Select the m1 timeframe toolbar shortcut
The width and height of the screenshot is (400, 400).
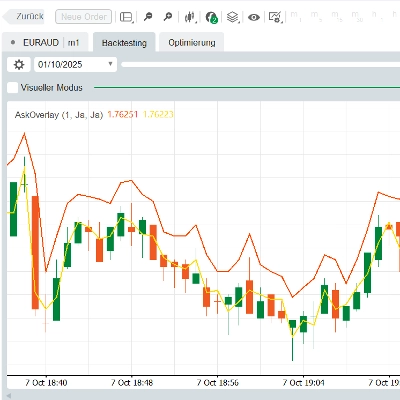pyautogui.click(x=295, y=16)
